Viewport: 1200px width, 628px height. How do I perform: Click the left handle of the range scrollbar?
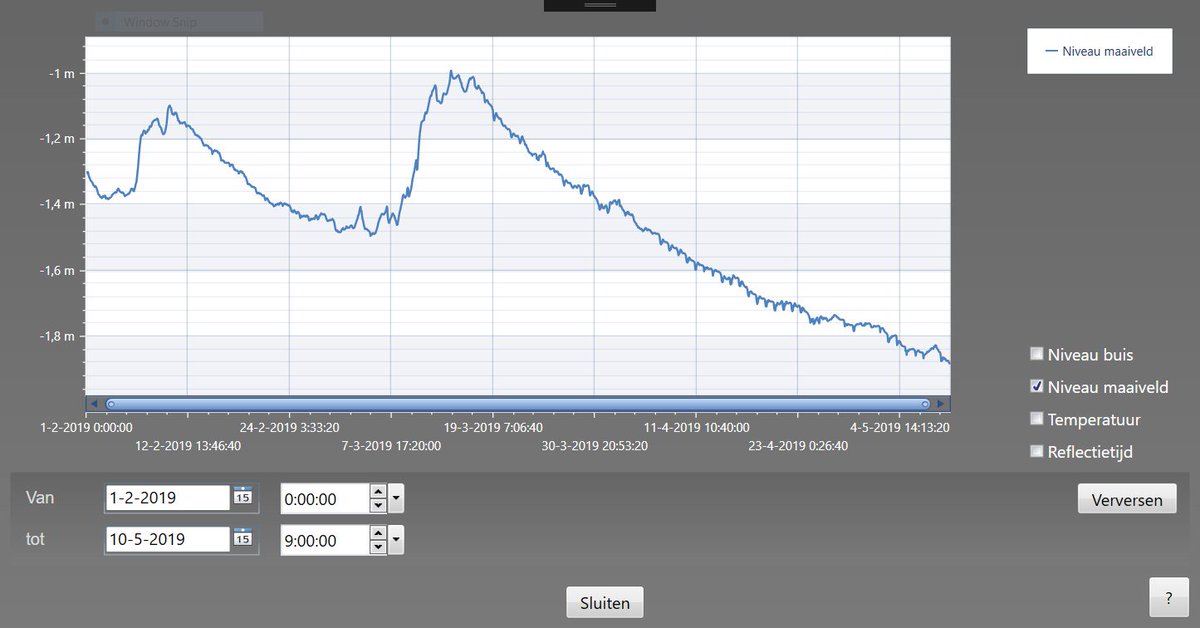tap(111, 403)
